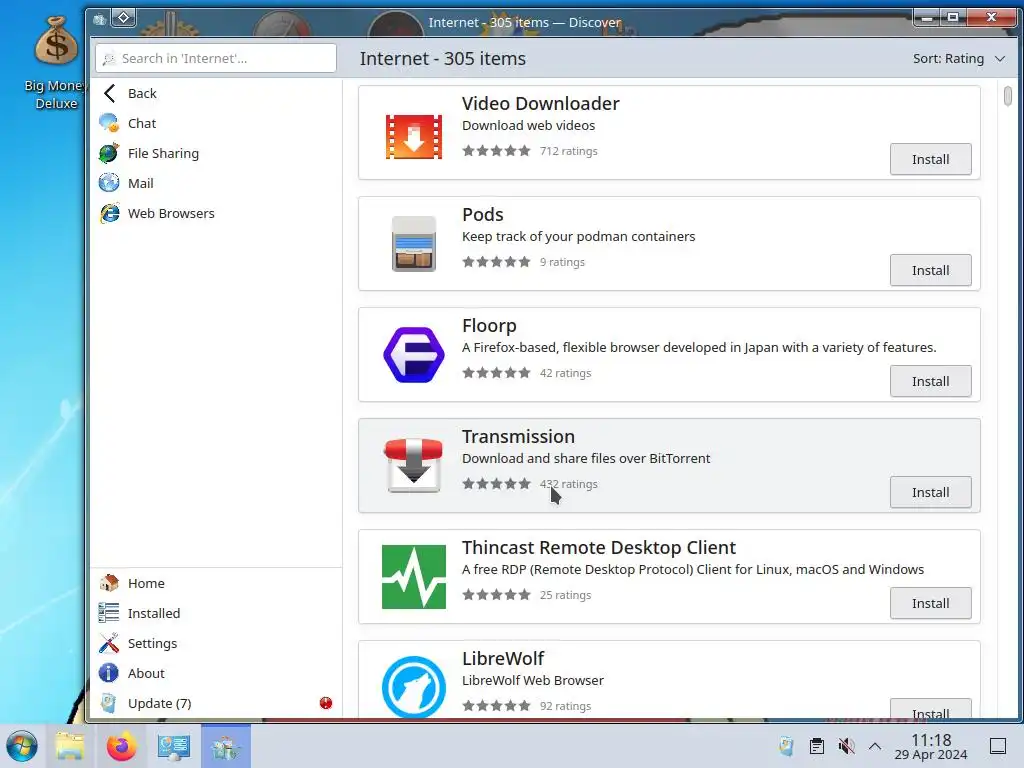Open the system settings taskbar icon
Image resolution: width=1024 pixels, height=768 pixels.
(174, 746)
